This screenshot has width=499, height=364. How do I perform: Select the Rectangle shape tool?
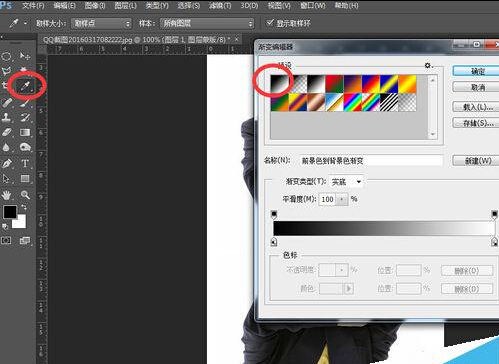25,179
